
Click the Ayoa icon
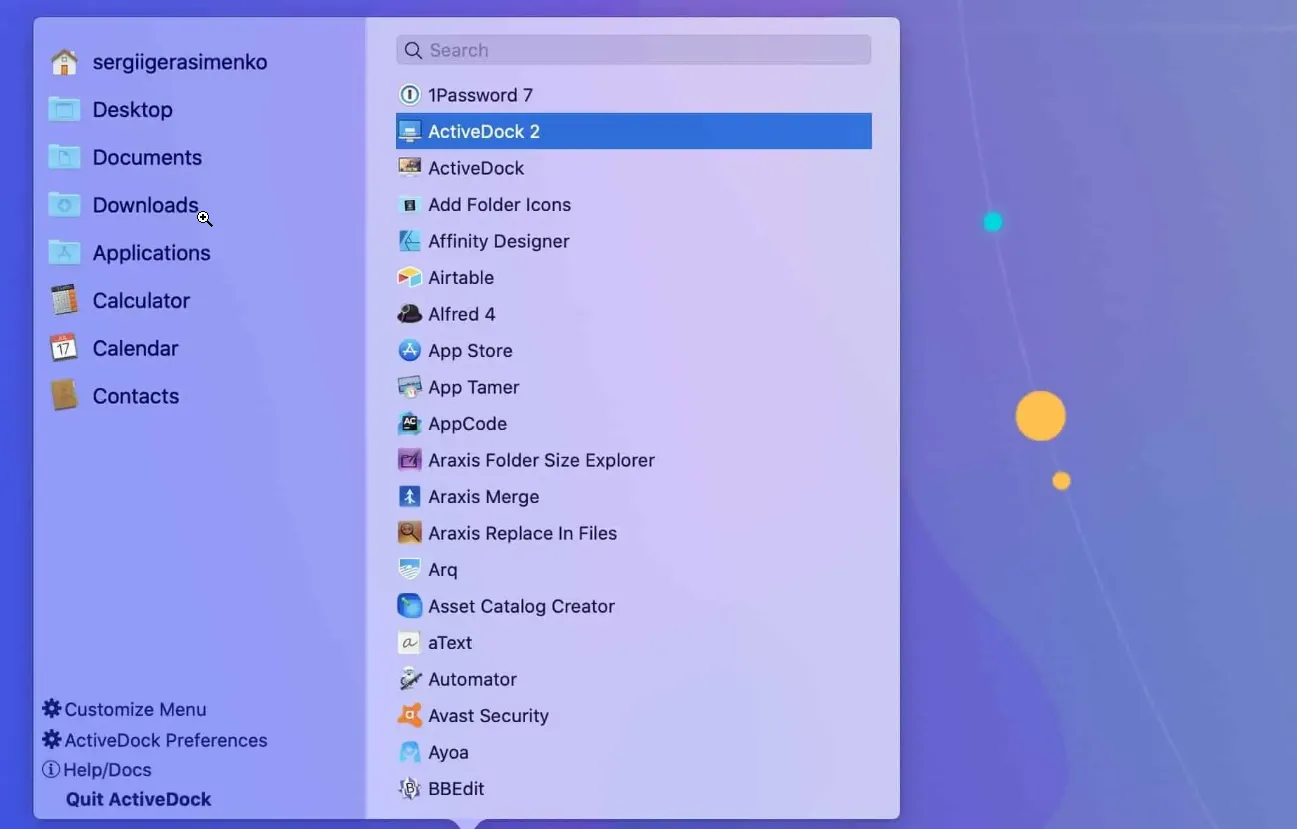click(x=409, y=752)
